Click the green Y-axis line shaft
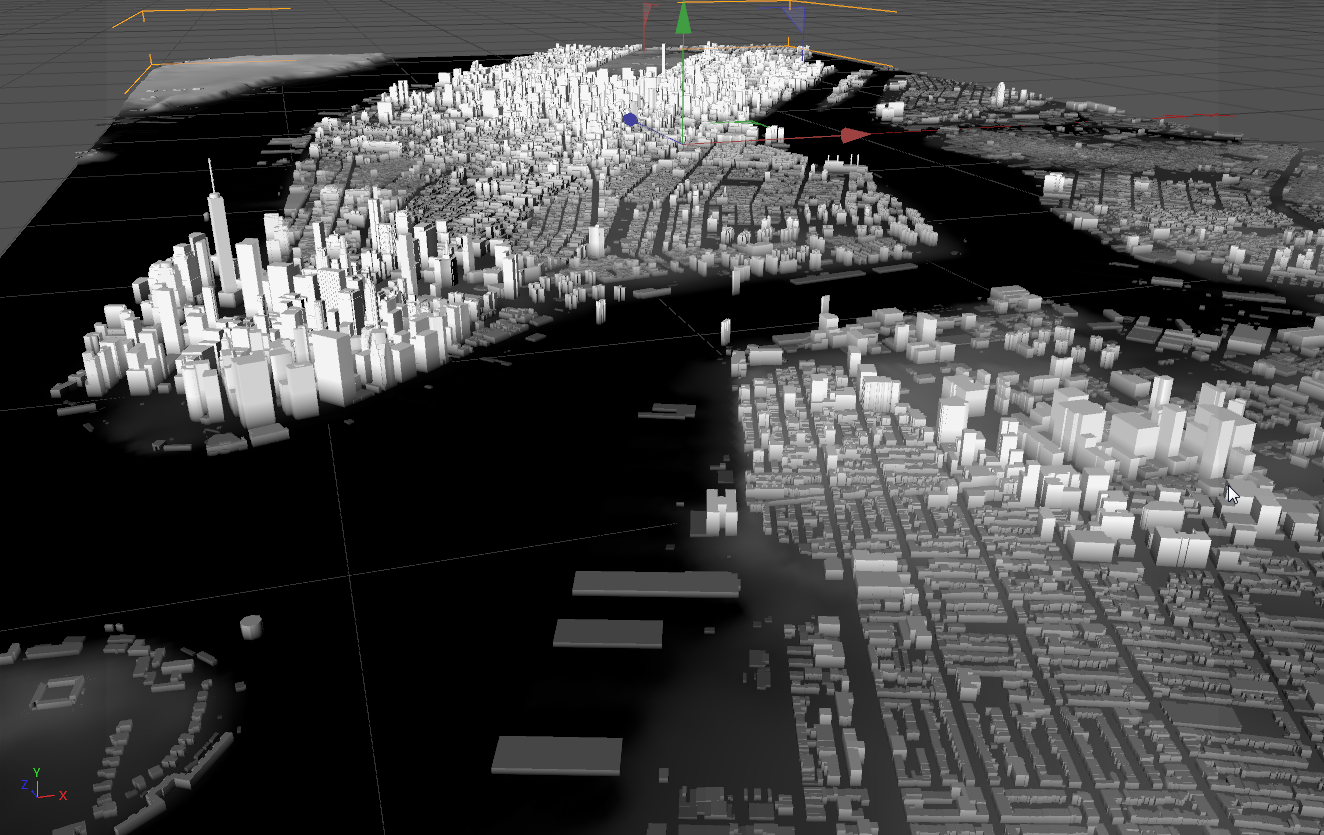Screen dimensions: 1324x835 coord(683,88)
